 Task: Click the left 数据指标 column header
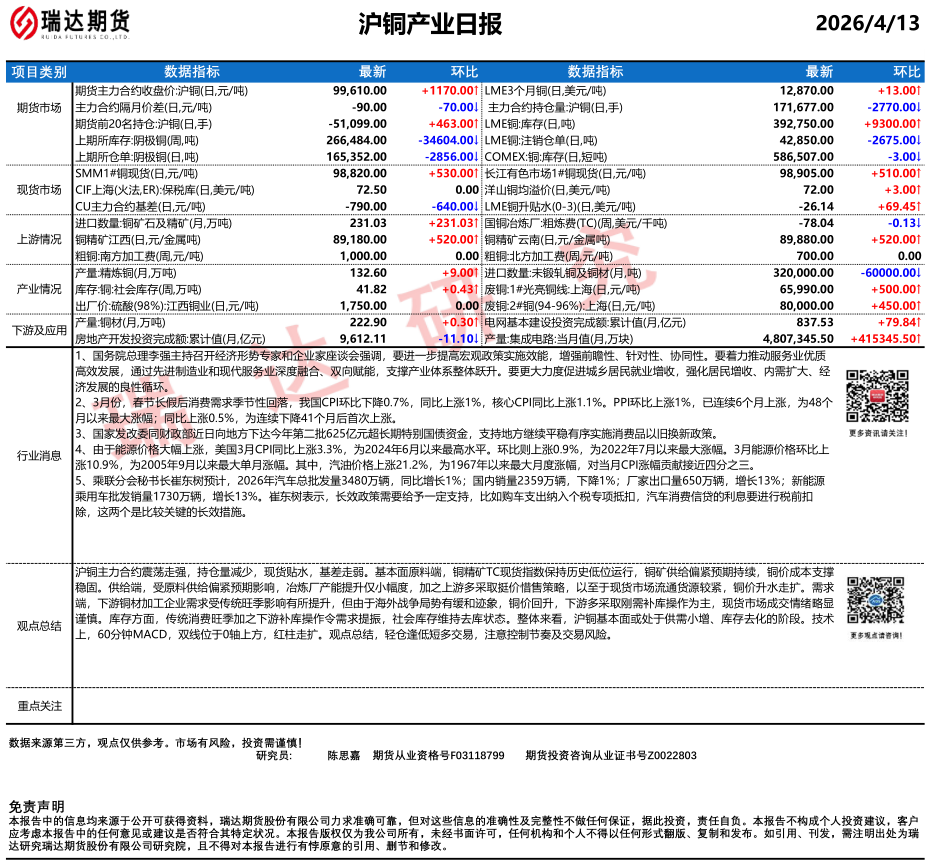coord(192,72)
